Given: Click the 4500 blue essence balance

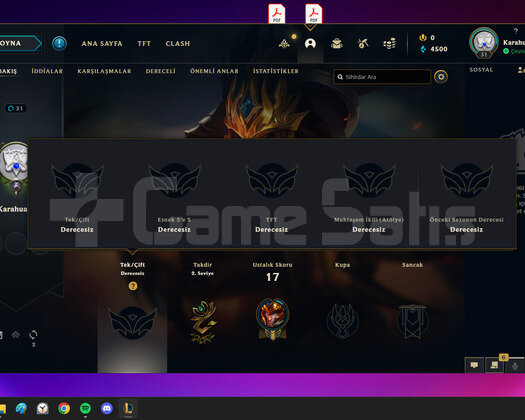Looking at the screenshot, I should click(434, 49).
